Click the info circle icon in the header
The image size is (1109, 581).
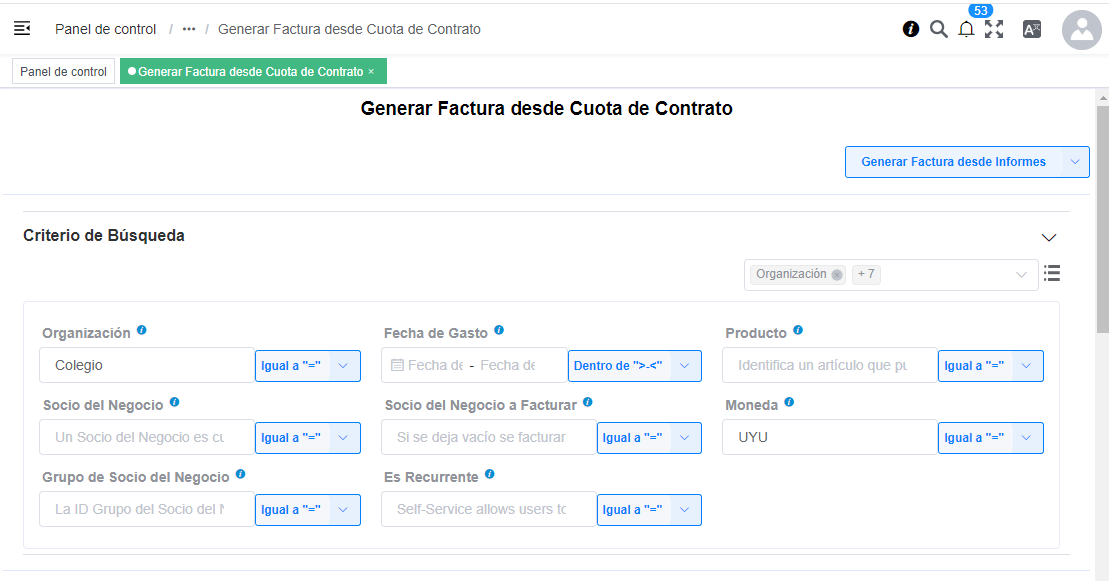[910, 29]
